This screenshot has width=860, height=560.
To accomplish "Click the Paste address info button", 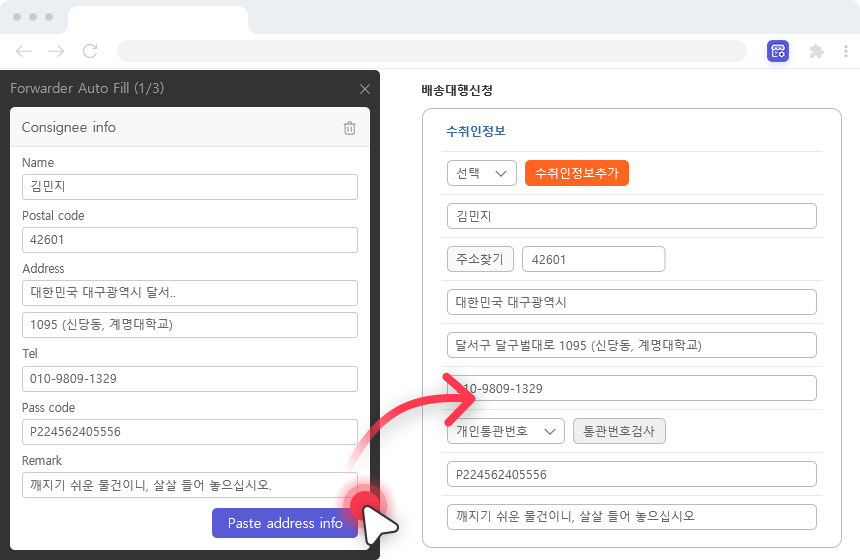I will 285,523.
